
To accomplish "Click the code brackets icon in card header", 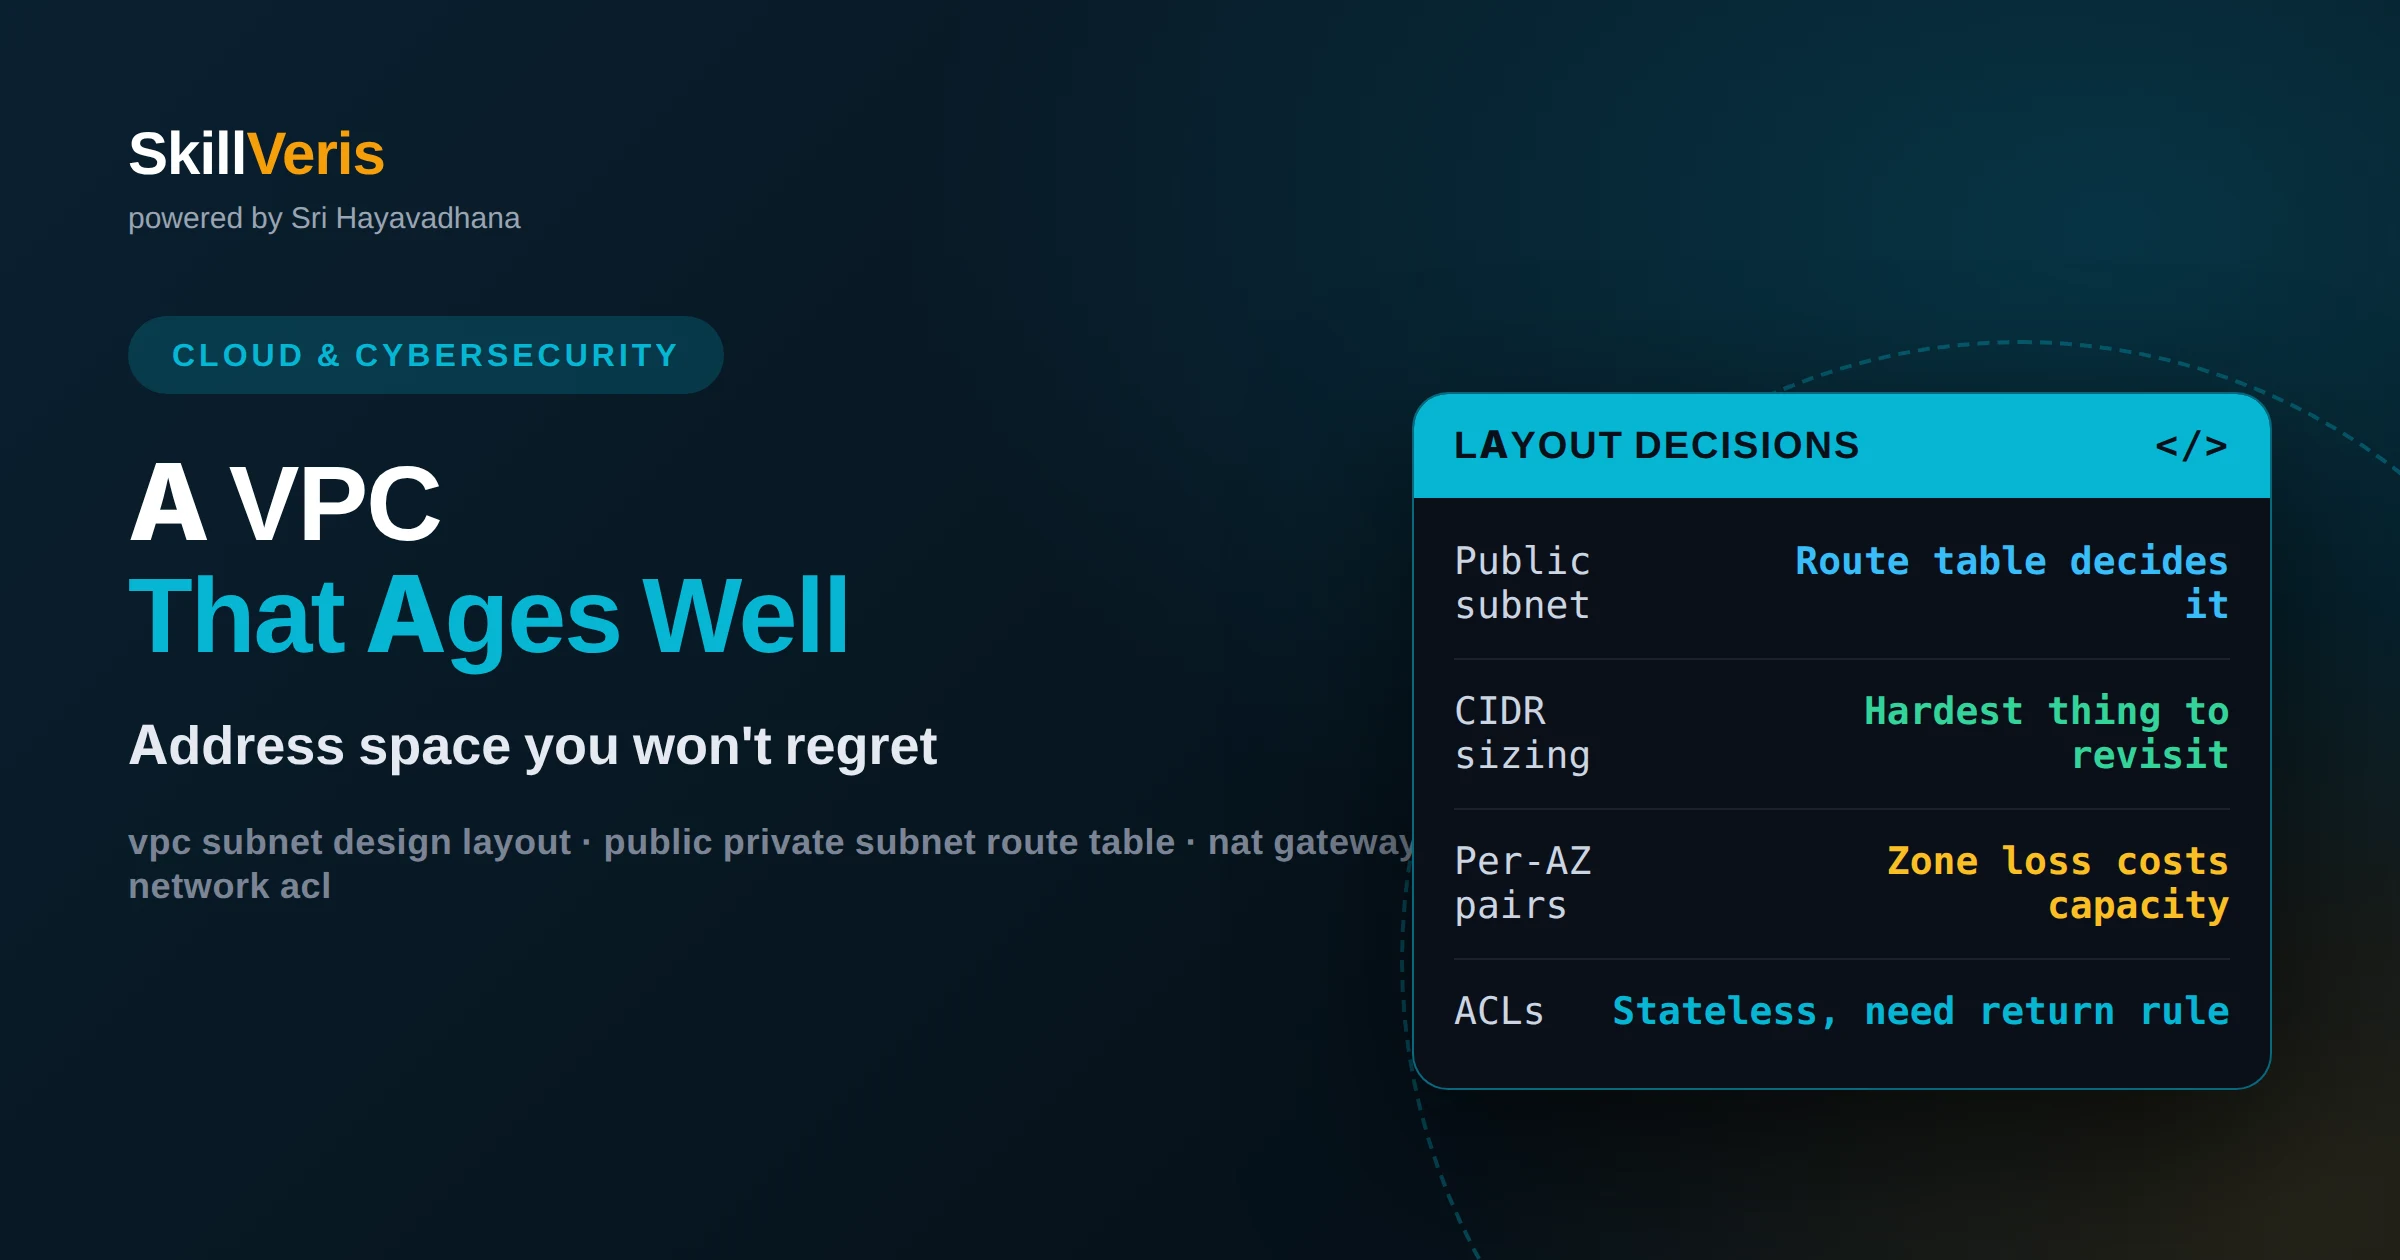I will tap(2190, 446).
